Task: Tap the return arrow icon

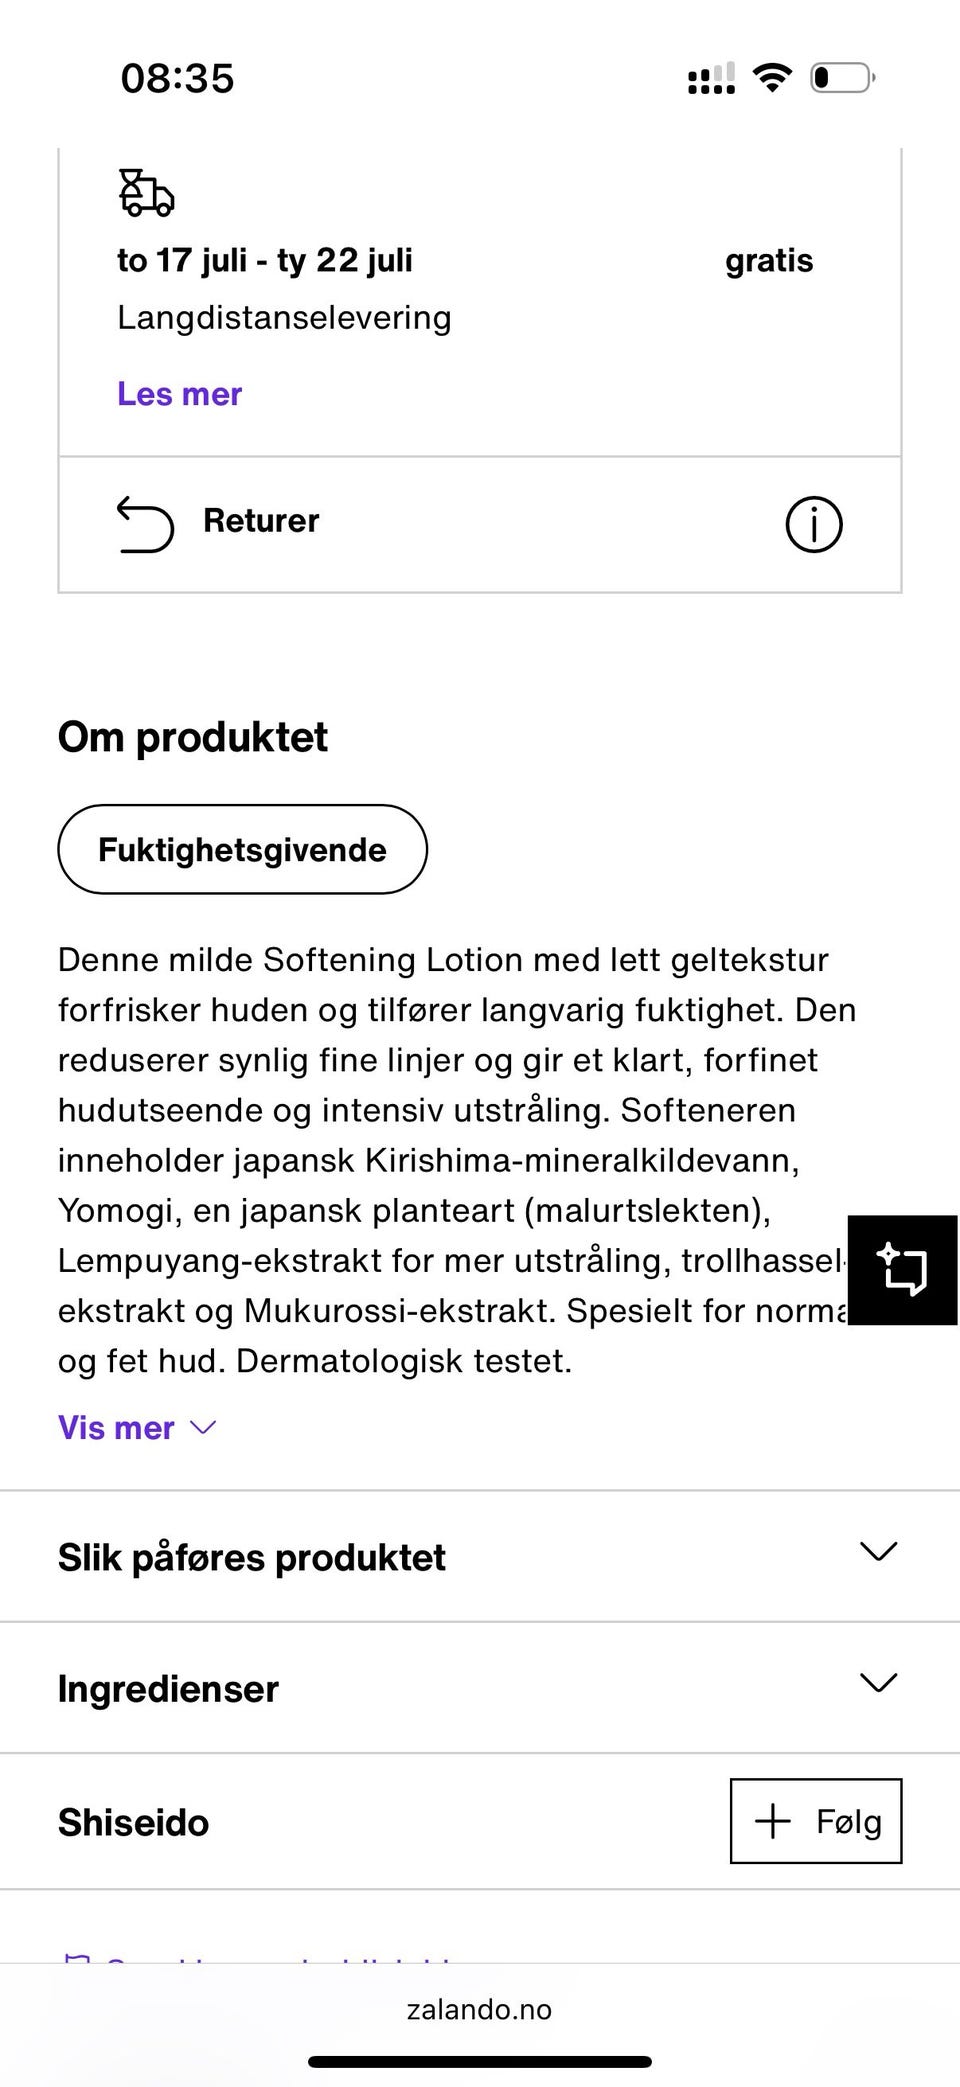Action: coord(146,524)
